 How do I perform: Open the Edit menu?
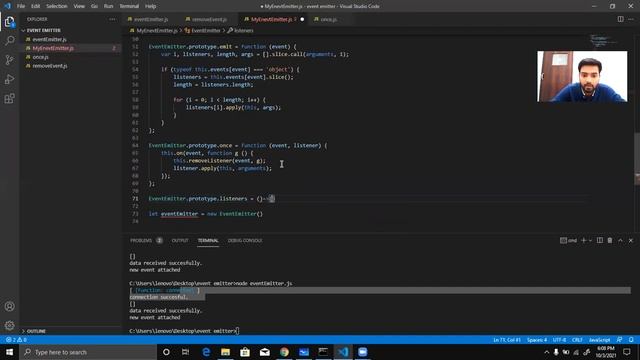36,6
